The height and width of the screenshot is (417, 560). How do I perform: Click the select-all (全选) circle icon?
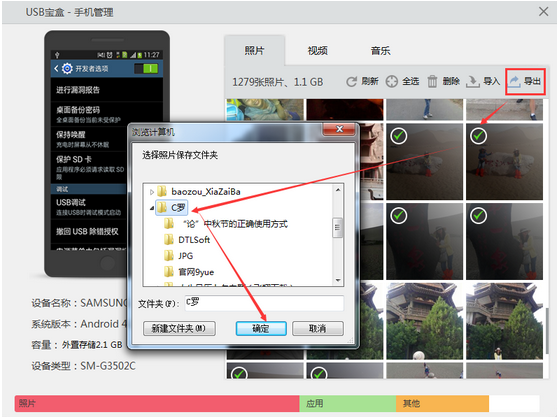[391, 82]
